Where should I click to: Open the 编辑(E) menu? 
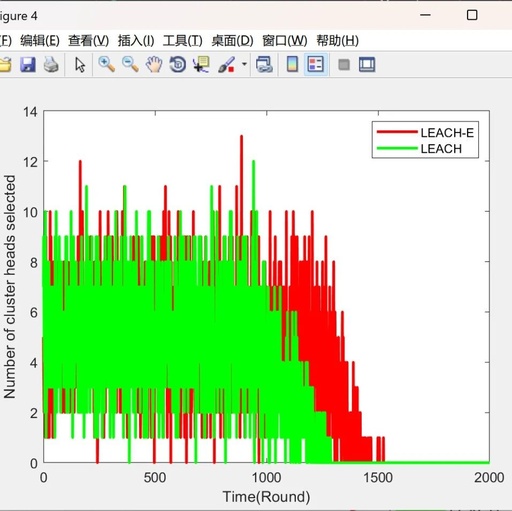(40, 41)
